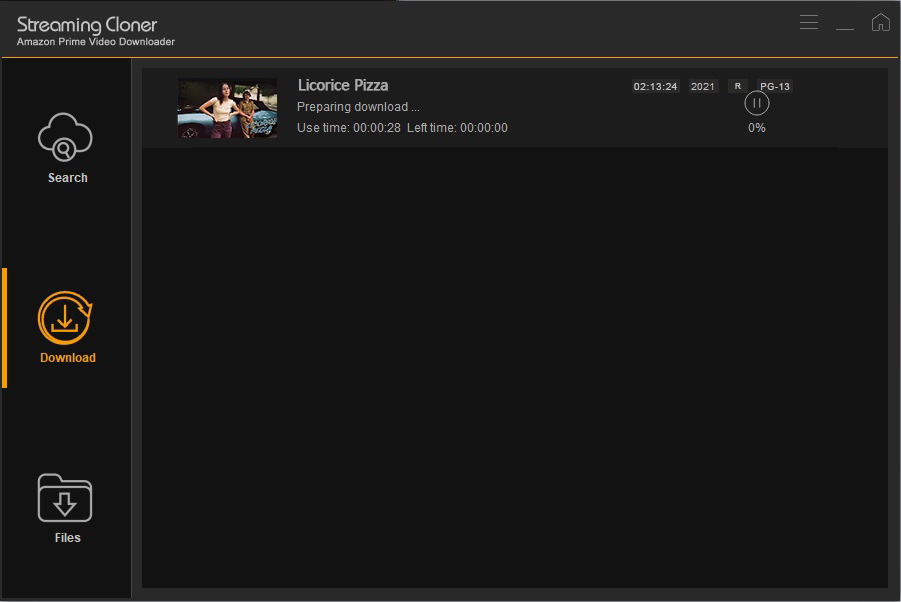Click the 2021 year badge
This screenshot has height=602, width=901.
click(702, 86)
